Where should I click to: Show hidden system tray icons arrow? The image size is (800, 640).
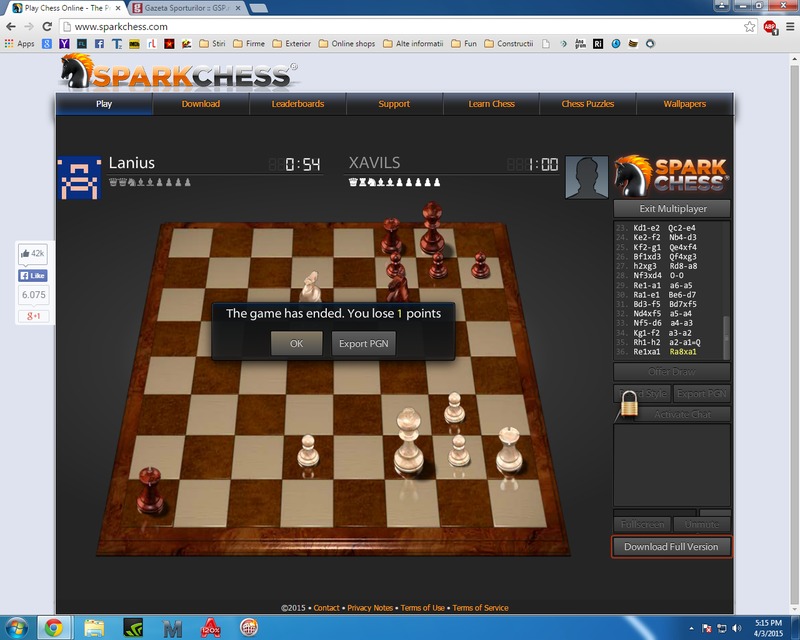(x=691, y=628)
